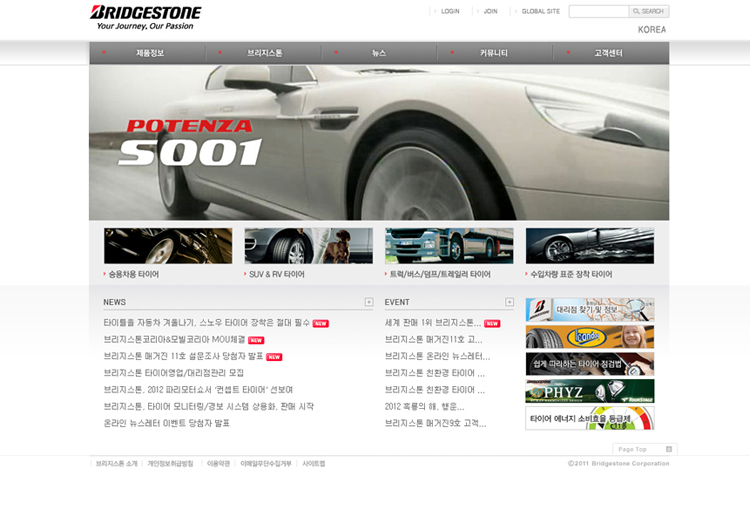The height and width of the screenshot is (525, 750).
Task: Open footer link 이용약관
Action: click(218, 463)
